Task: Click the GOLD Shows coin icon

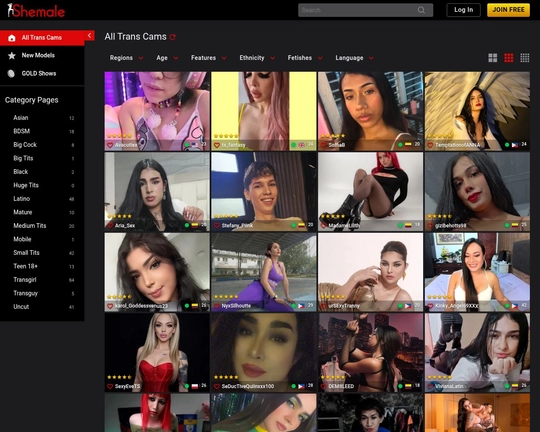Action: tap(11, 73)
